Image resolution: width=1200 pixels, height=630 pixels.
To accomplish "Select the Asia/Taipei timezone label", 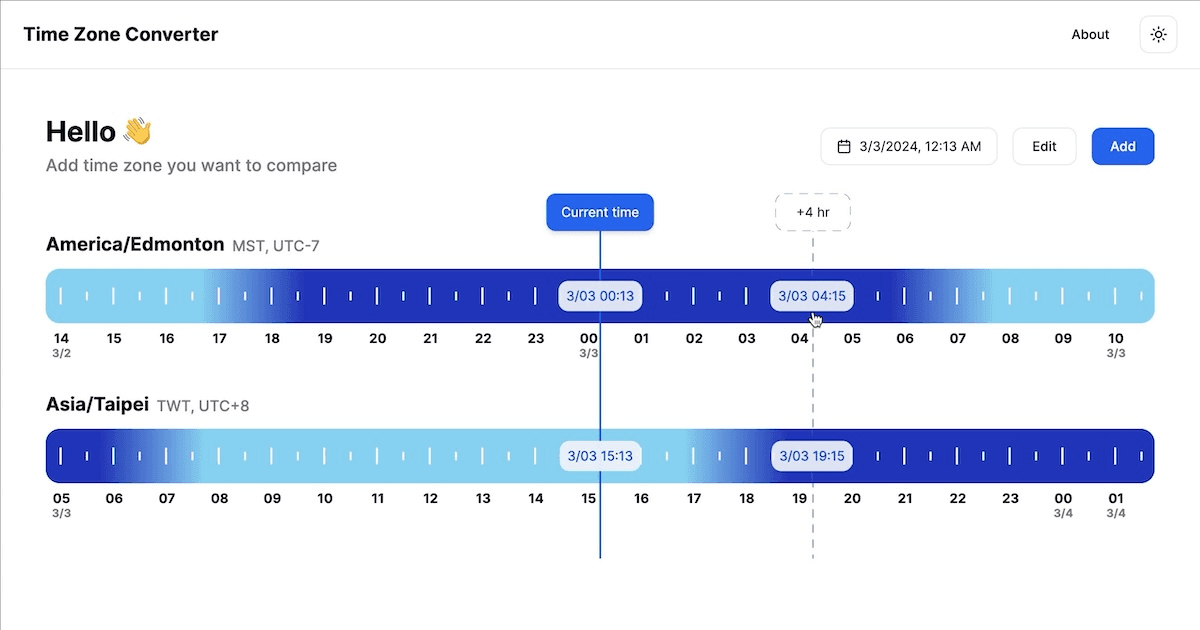I will 97,404.
